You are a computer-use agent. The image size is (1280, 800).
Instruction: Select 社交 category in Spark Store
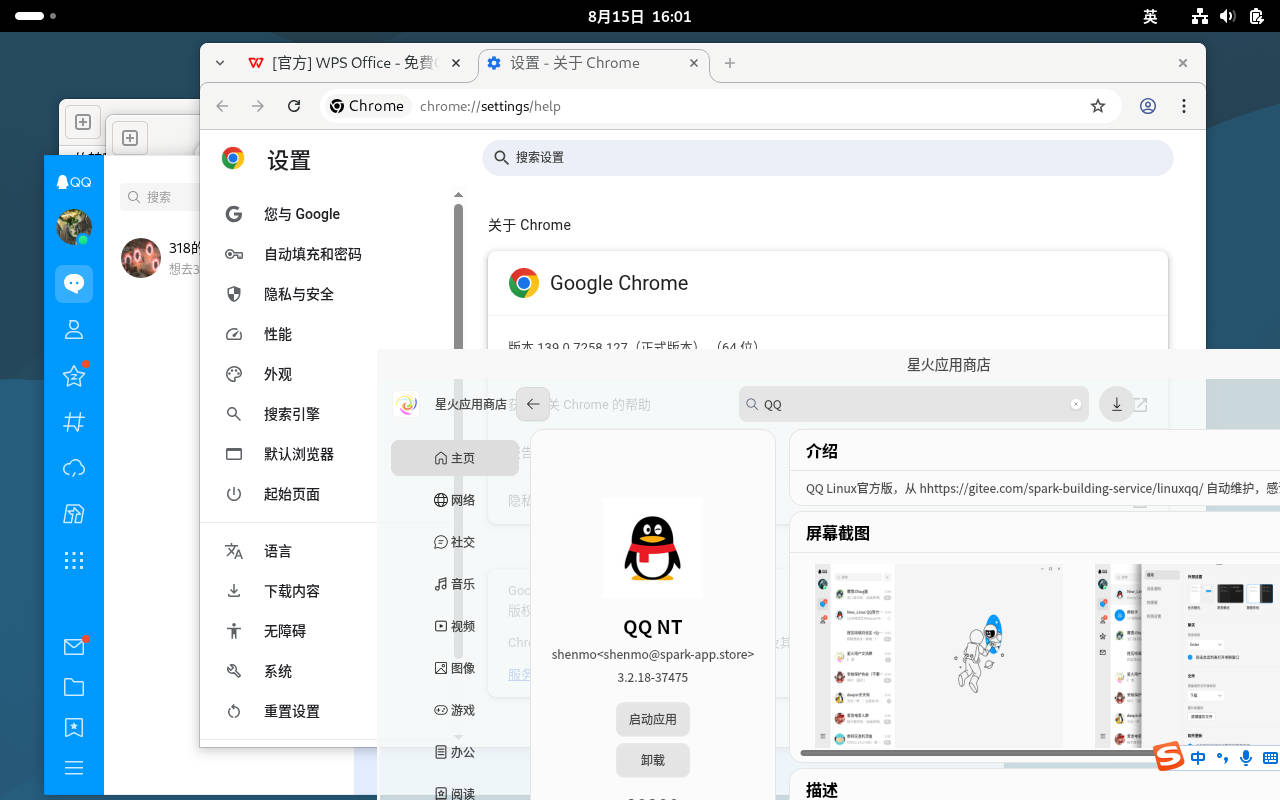455,542
